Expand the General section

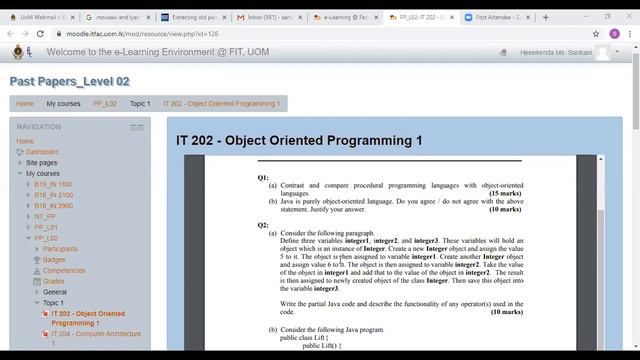[x=37, y=292]
